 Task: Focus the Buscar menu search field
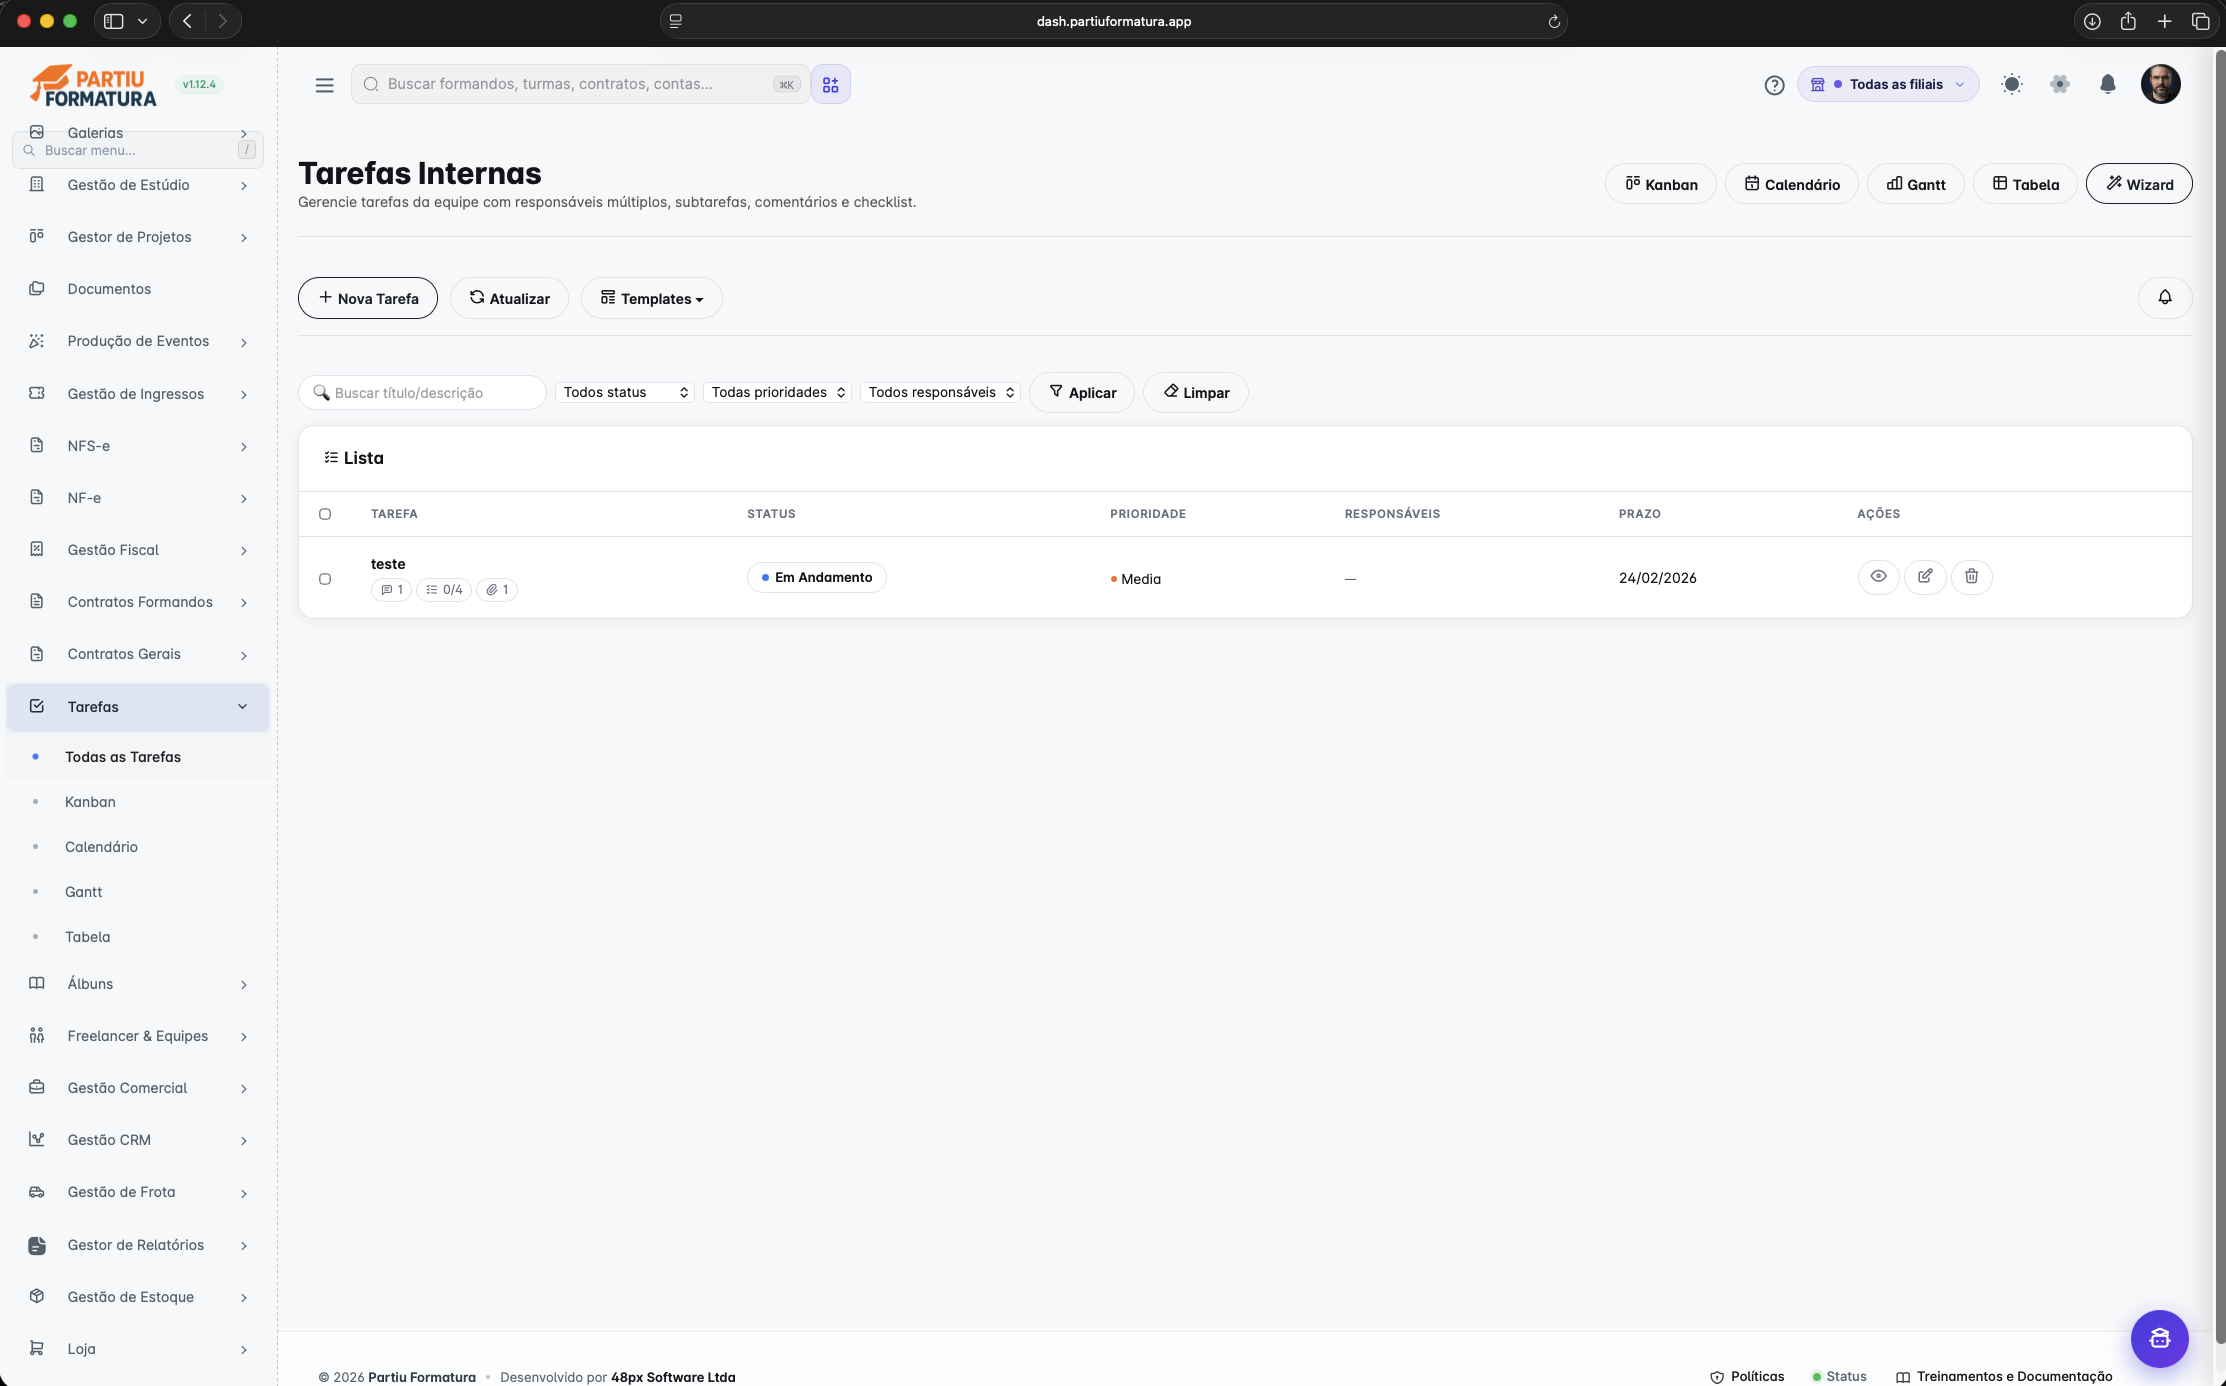[137, 151]
